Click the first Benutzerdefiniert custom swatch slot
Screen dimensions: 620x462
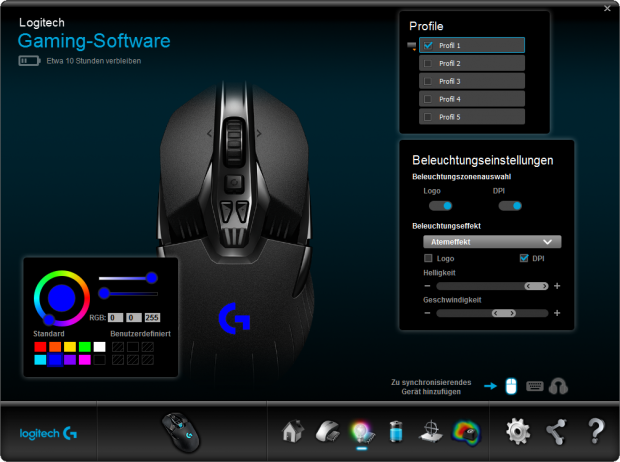pyautogui.click(x=118, y=347)
